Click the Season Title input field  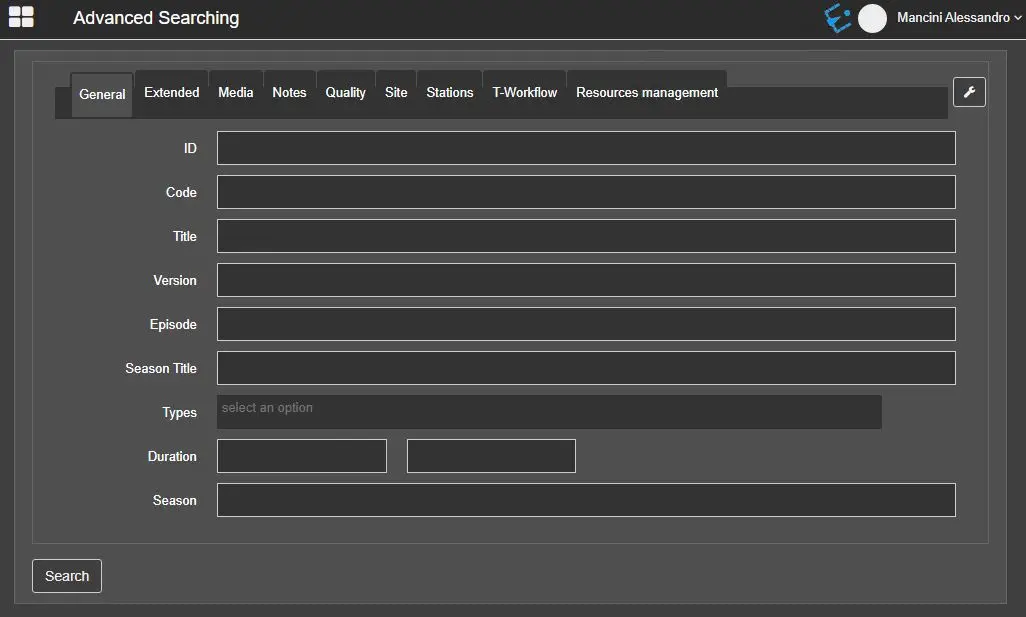[585, 368]
